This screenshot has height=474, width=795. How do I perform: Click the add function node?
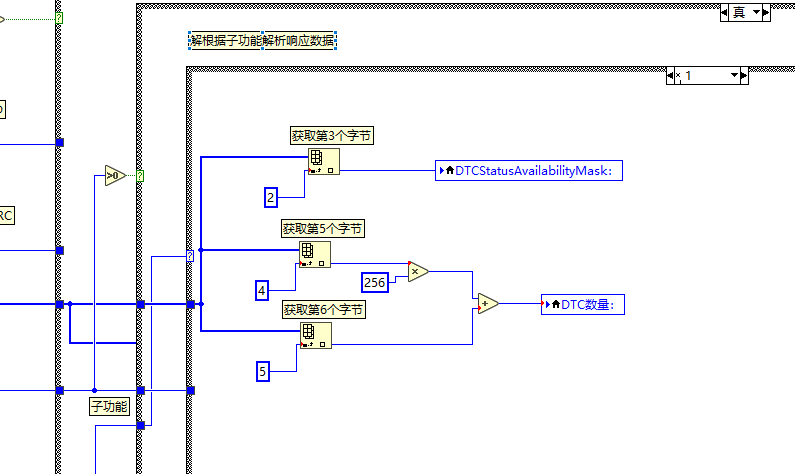pyautogui.click(x=488, y=304)
